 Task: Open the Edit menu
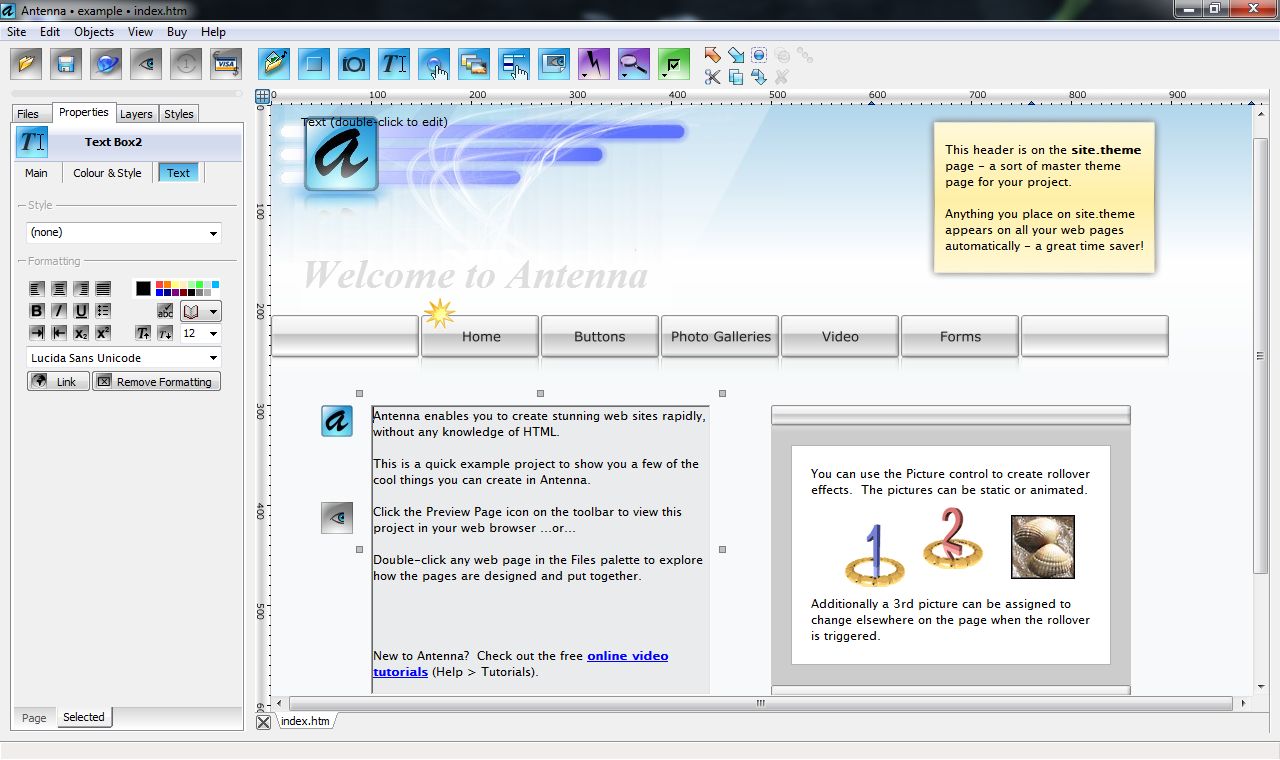tap(50, 32)
